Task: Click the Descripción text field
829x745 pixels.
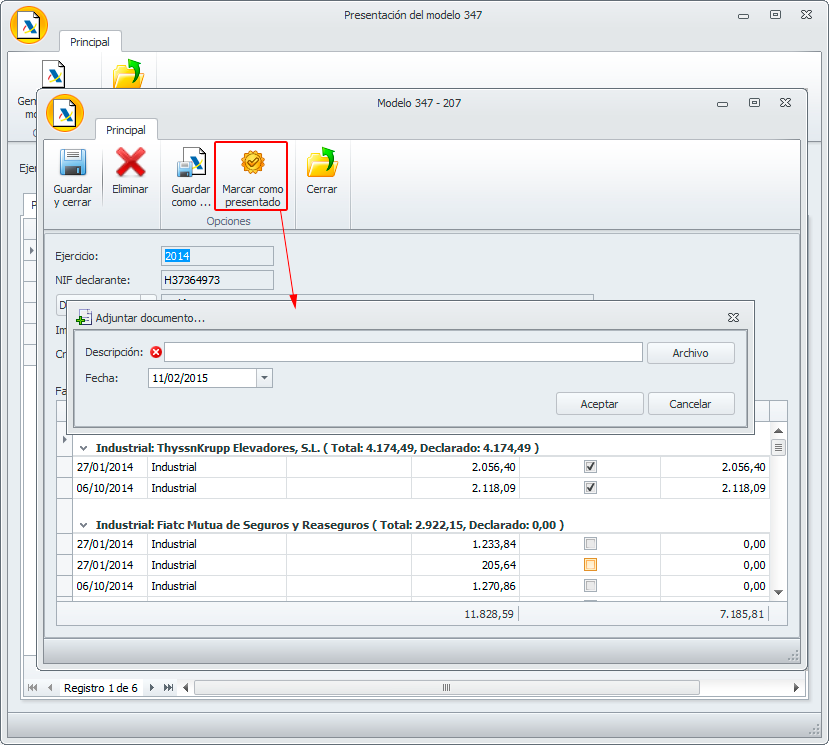Action: click(x=403, y=353)
